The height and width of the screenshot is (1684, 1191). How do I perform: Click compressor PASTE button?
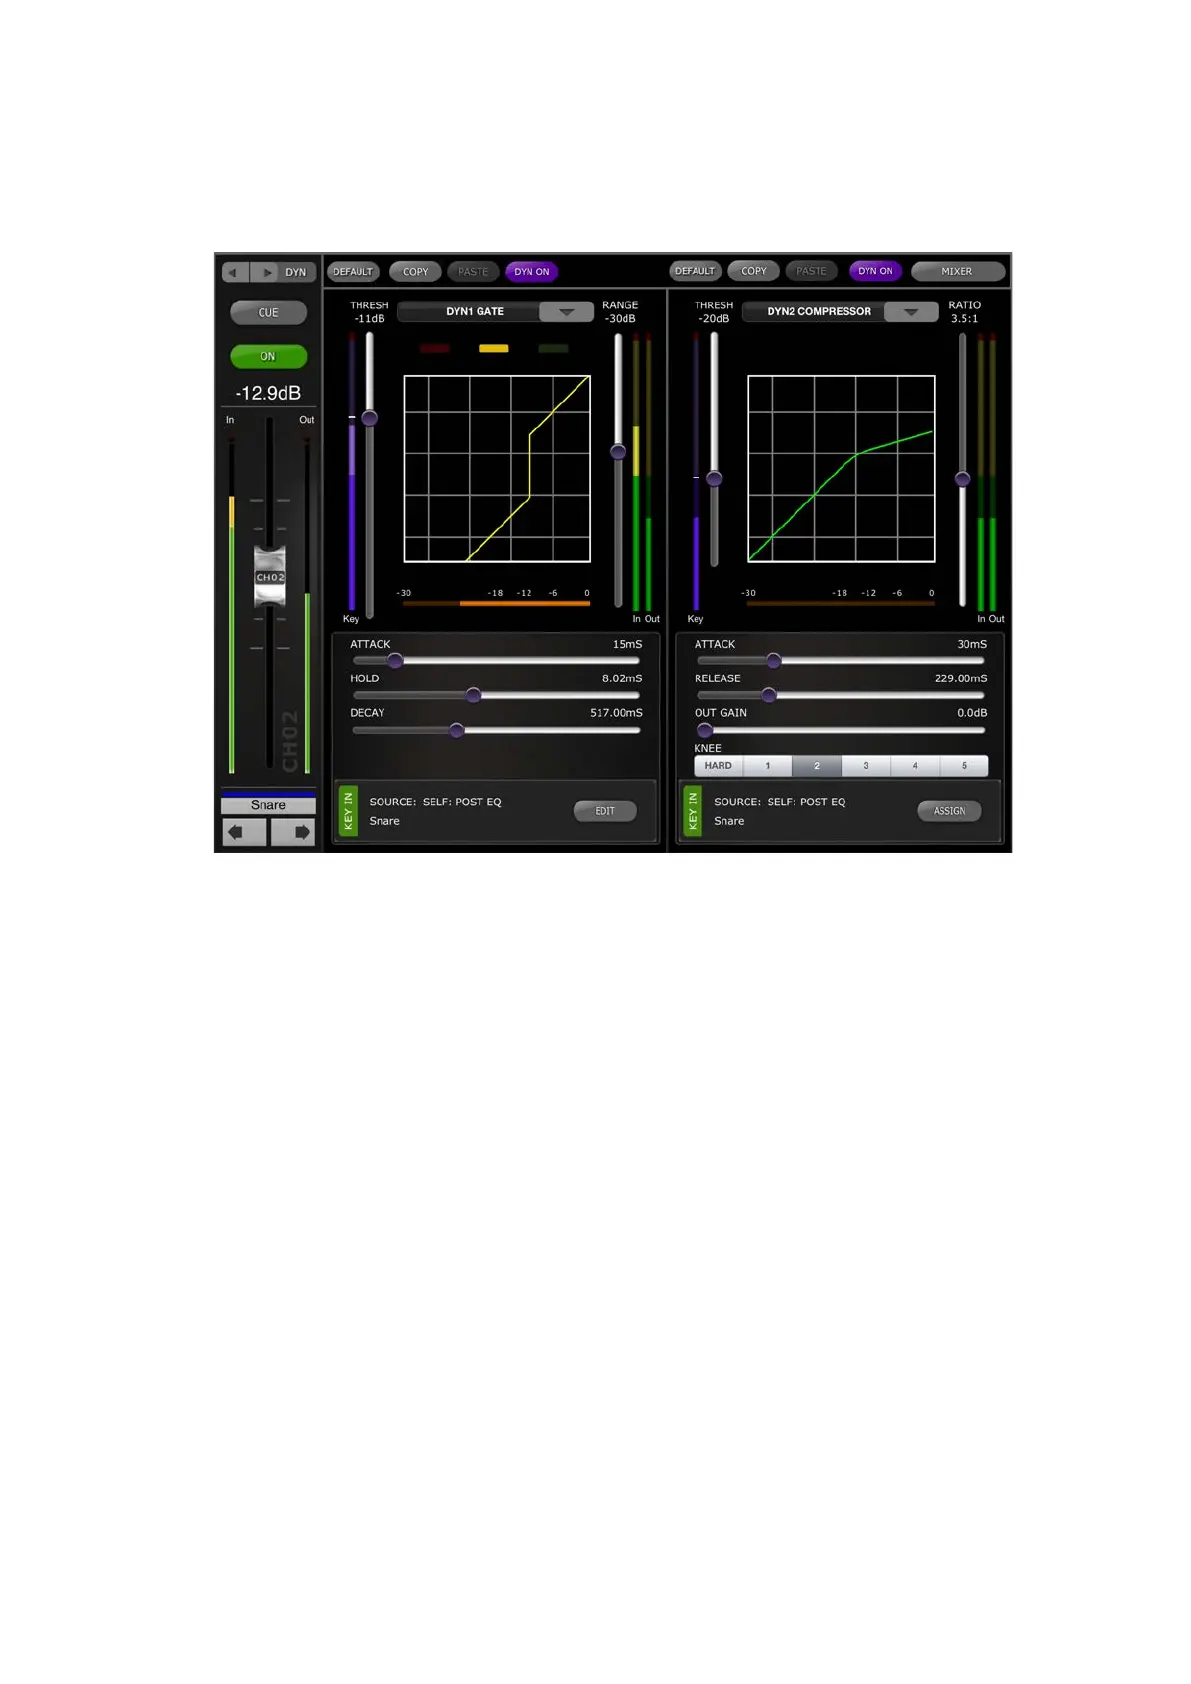coord(811,271)
